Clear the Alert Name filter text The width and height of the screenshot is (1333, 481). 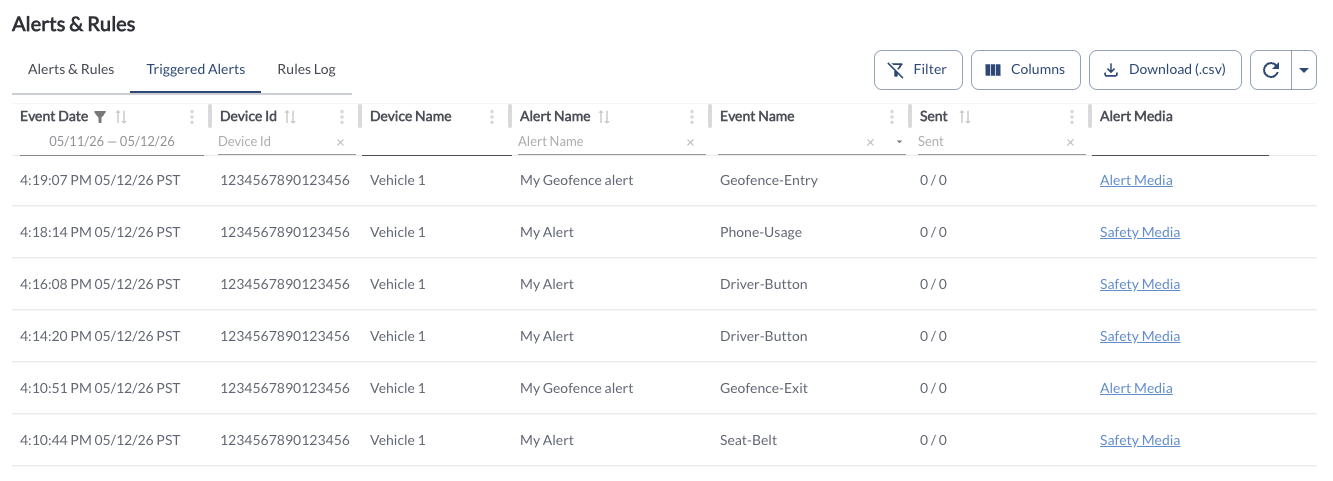[x=690, y=143]
